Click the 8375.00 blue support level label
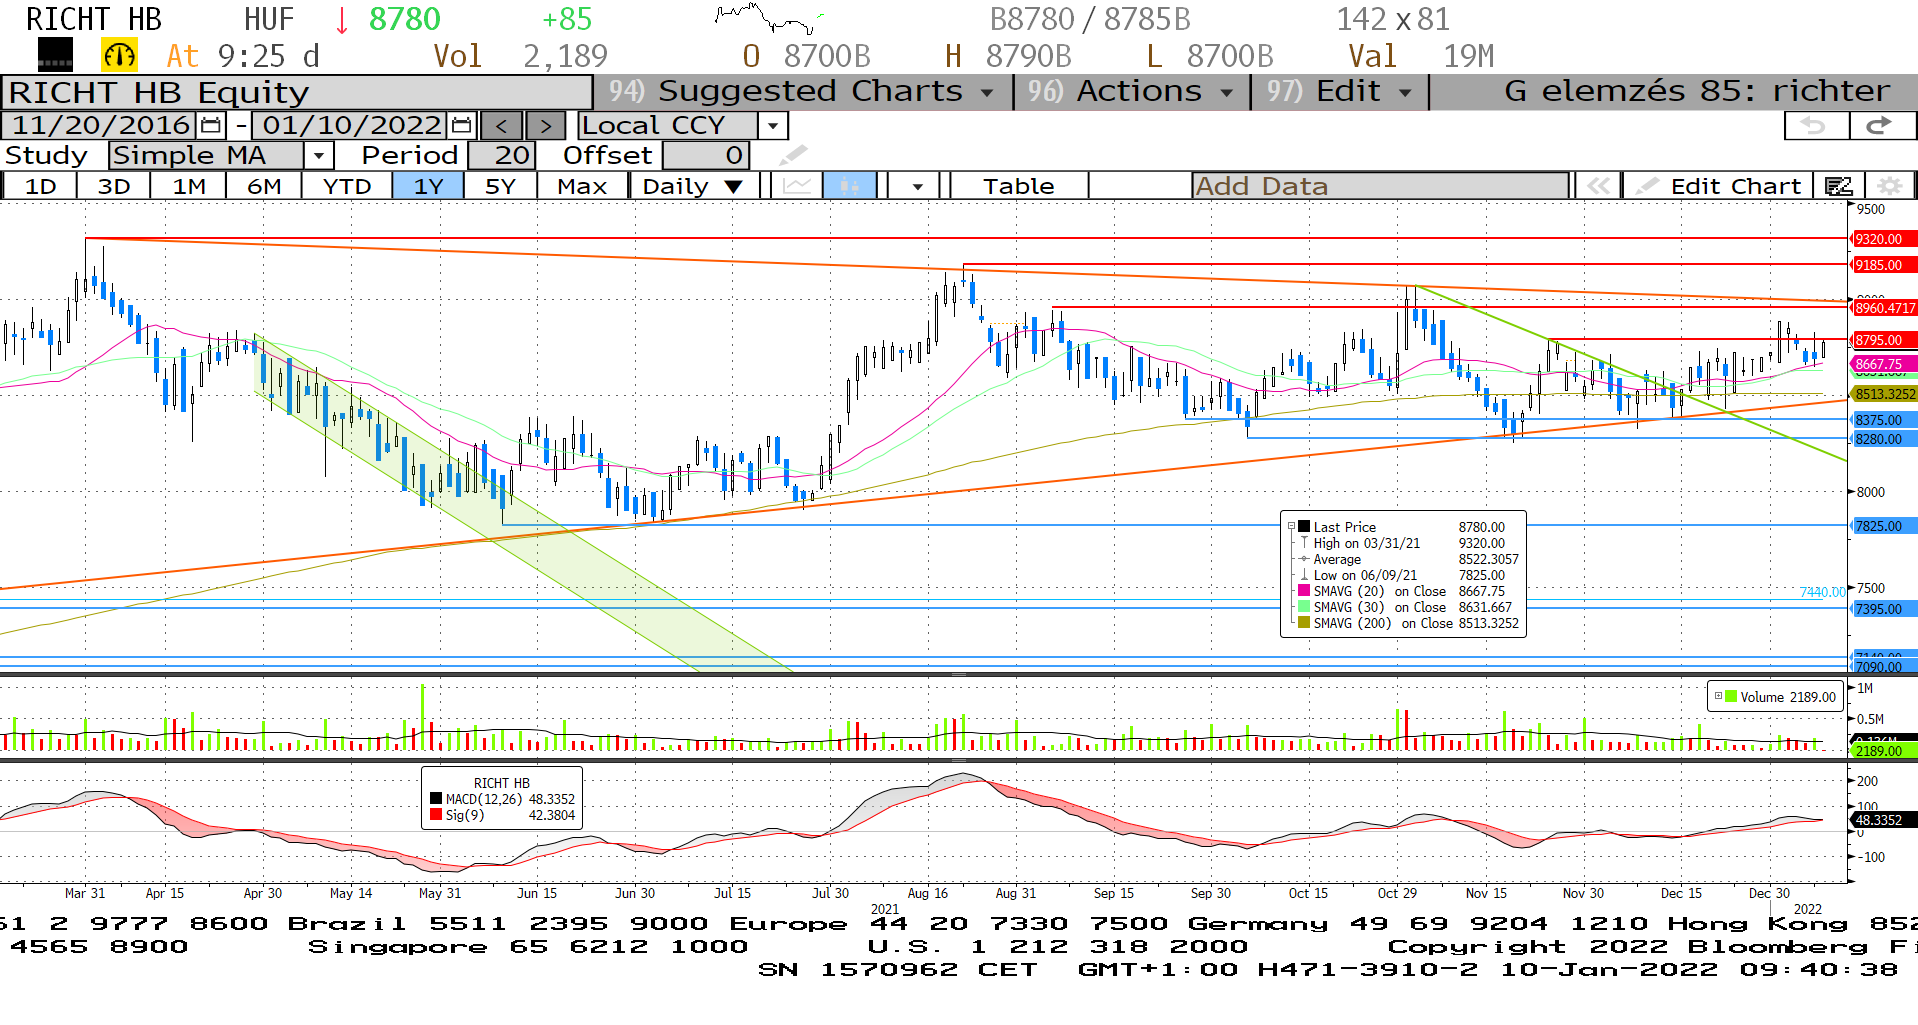 click(1884, 420)
